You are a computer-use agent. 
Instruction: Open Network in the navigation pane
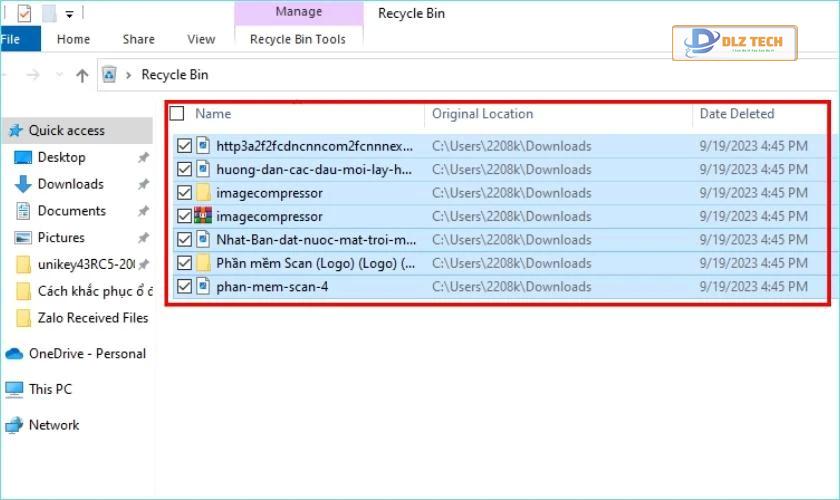click(x=54, y=425)
